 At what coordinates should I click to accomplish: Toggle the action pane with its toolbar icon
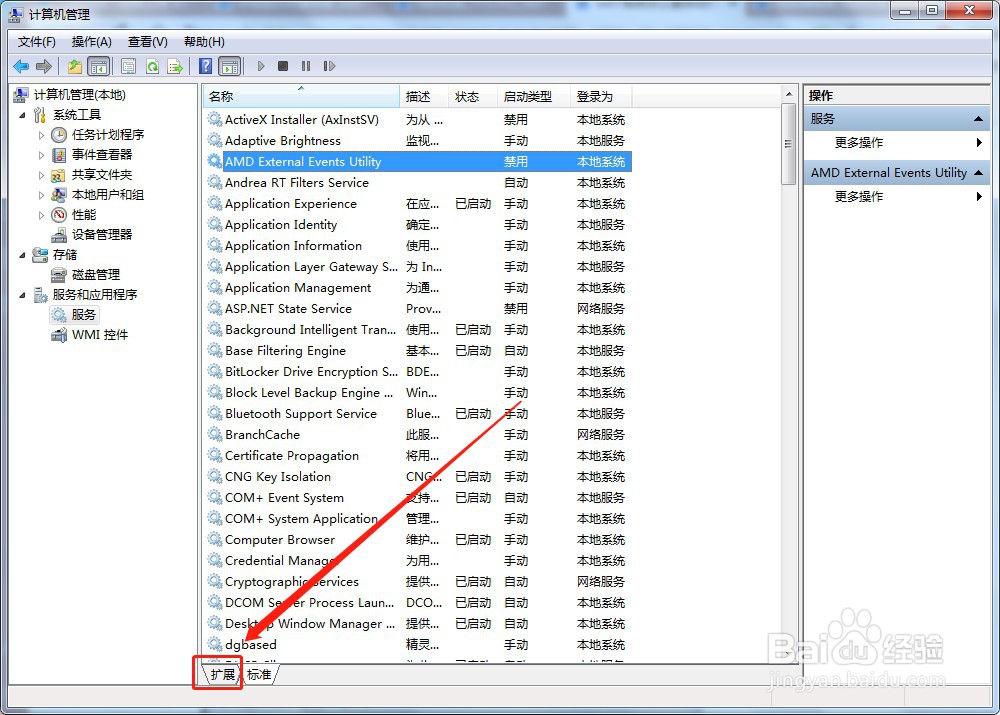tap(230, 66)
